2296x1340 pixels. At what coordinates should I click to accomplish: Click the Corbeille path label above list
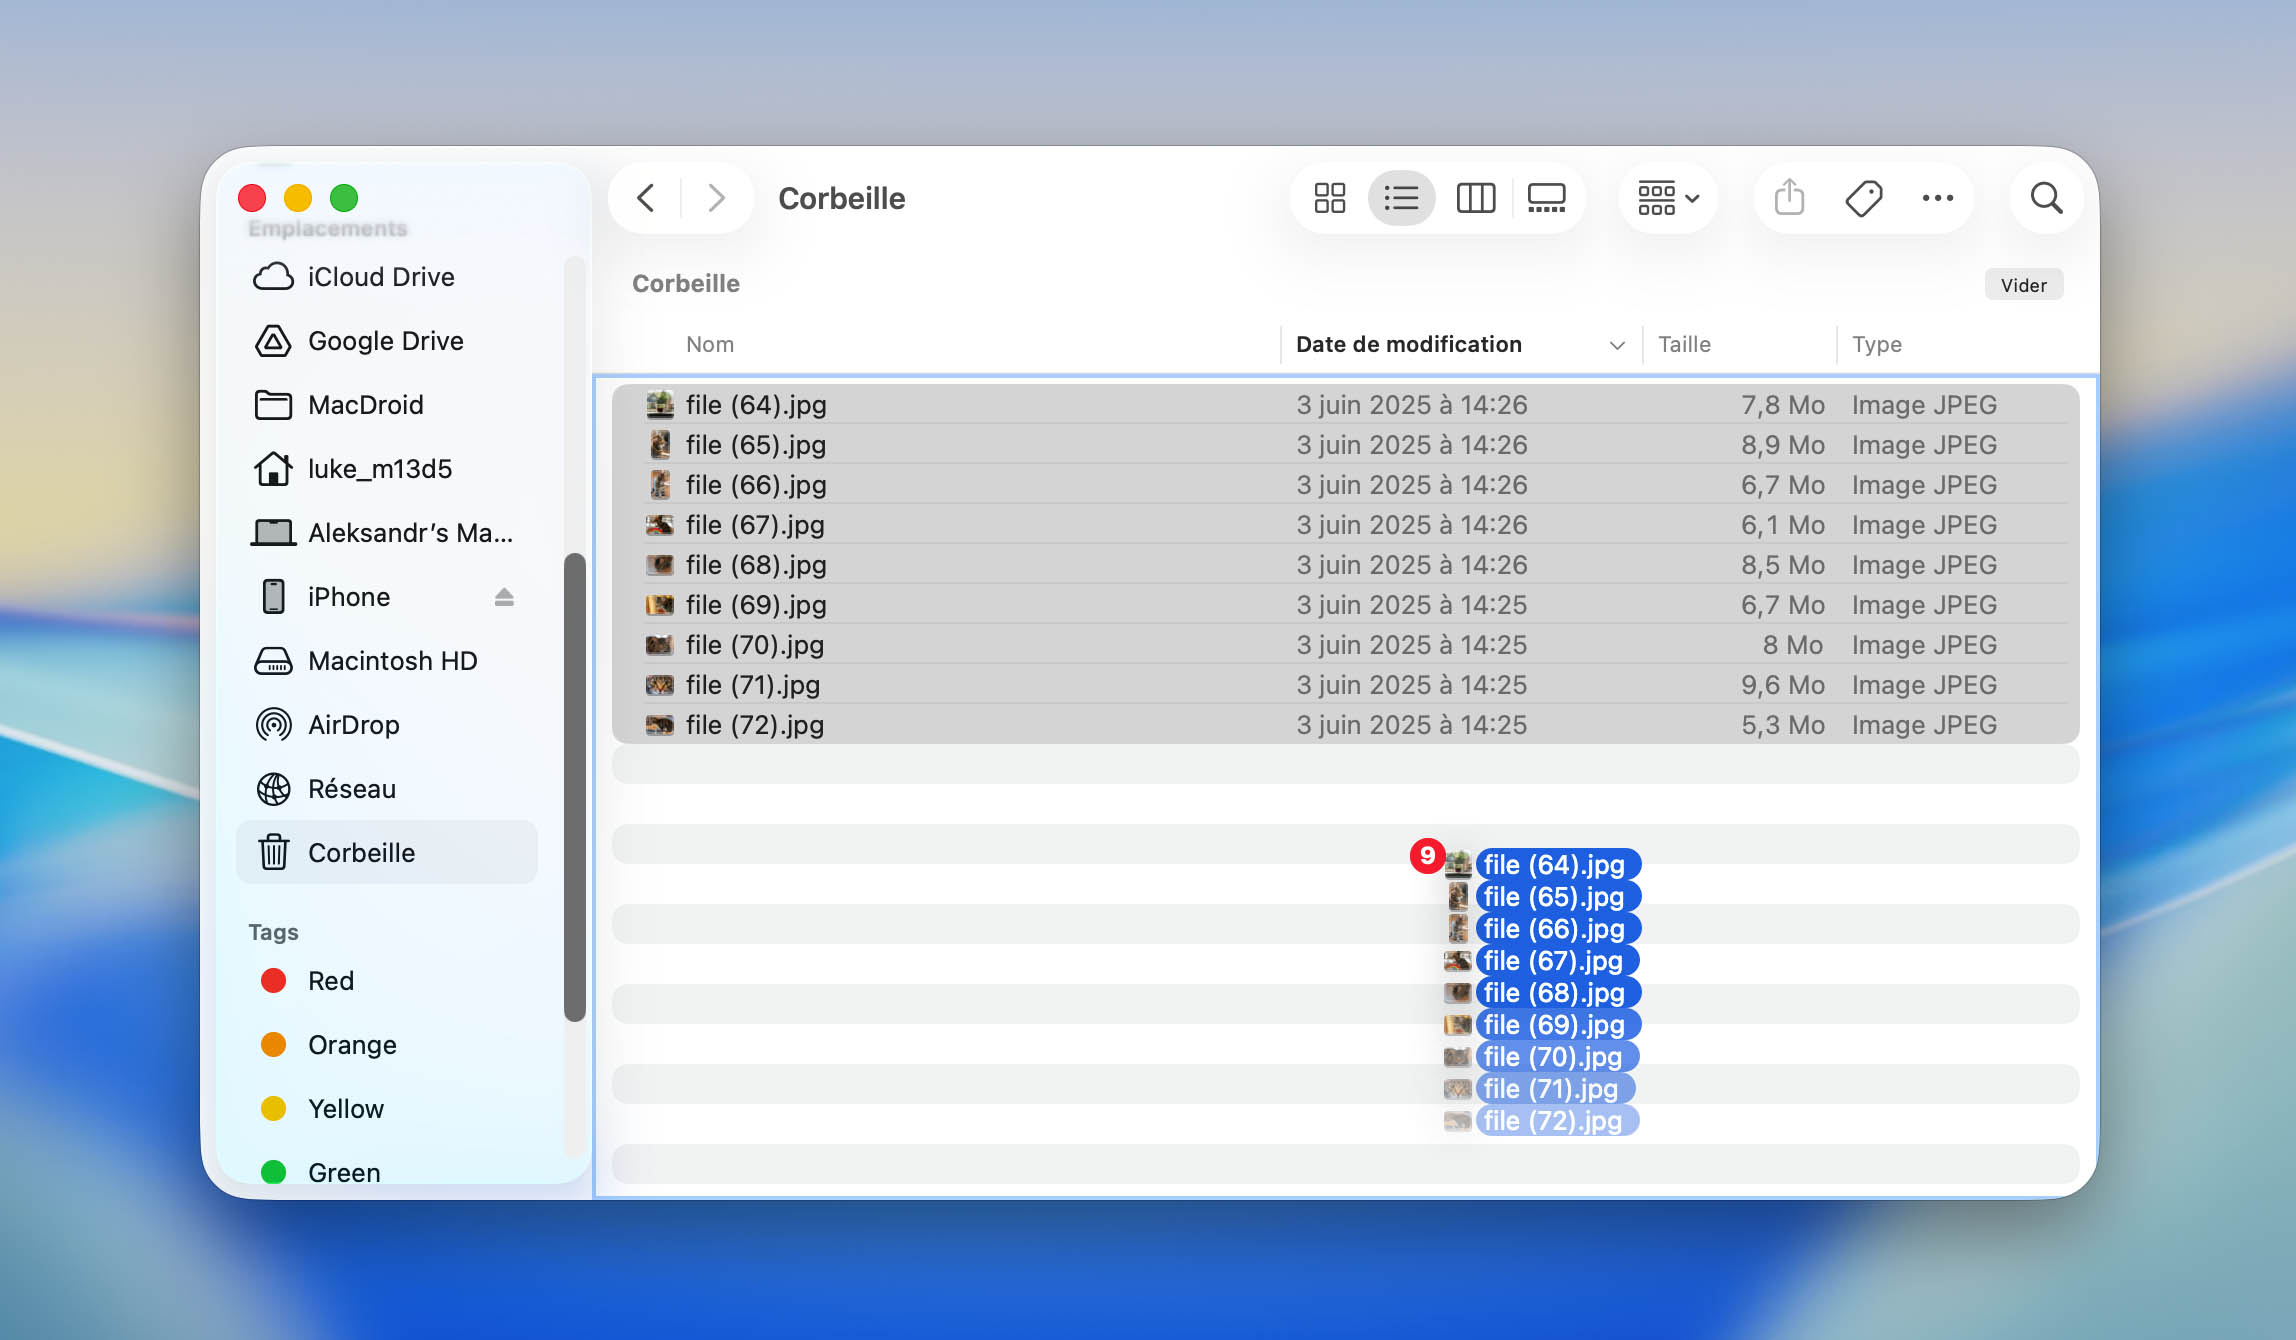point(686,284)
